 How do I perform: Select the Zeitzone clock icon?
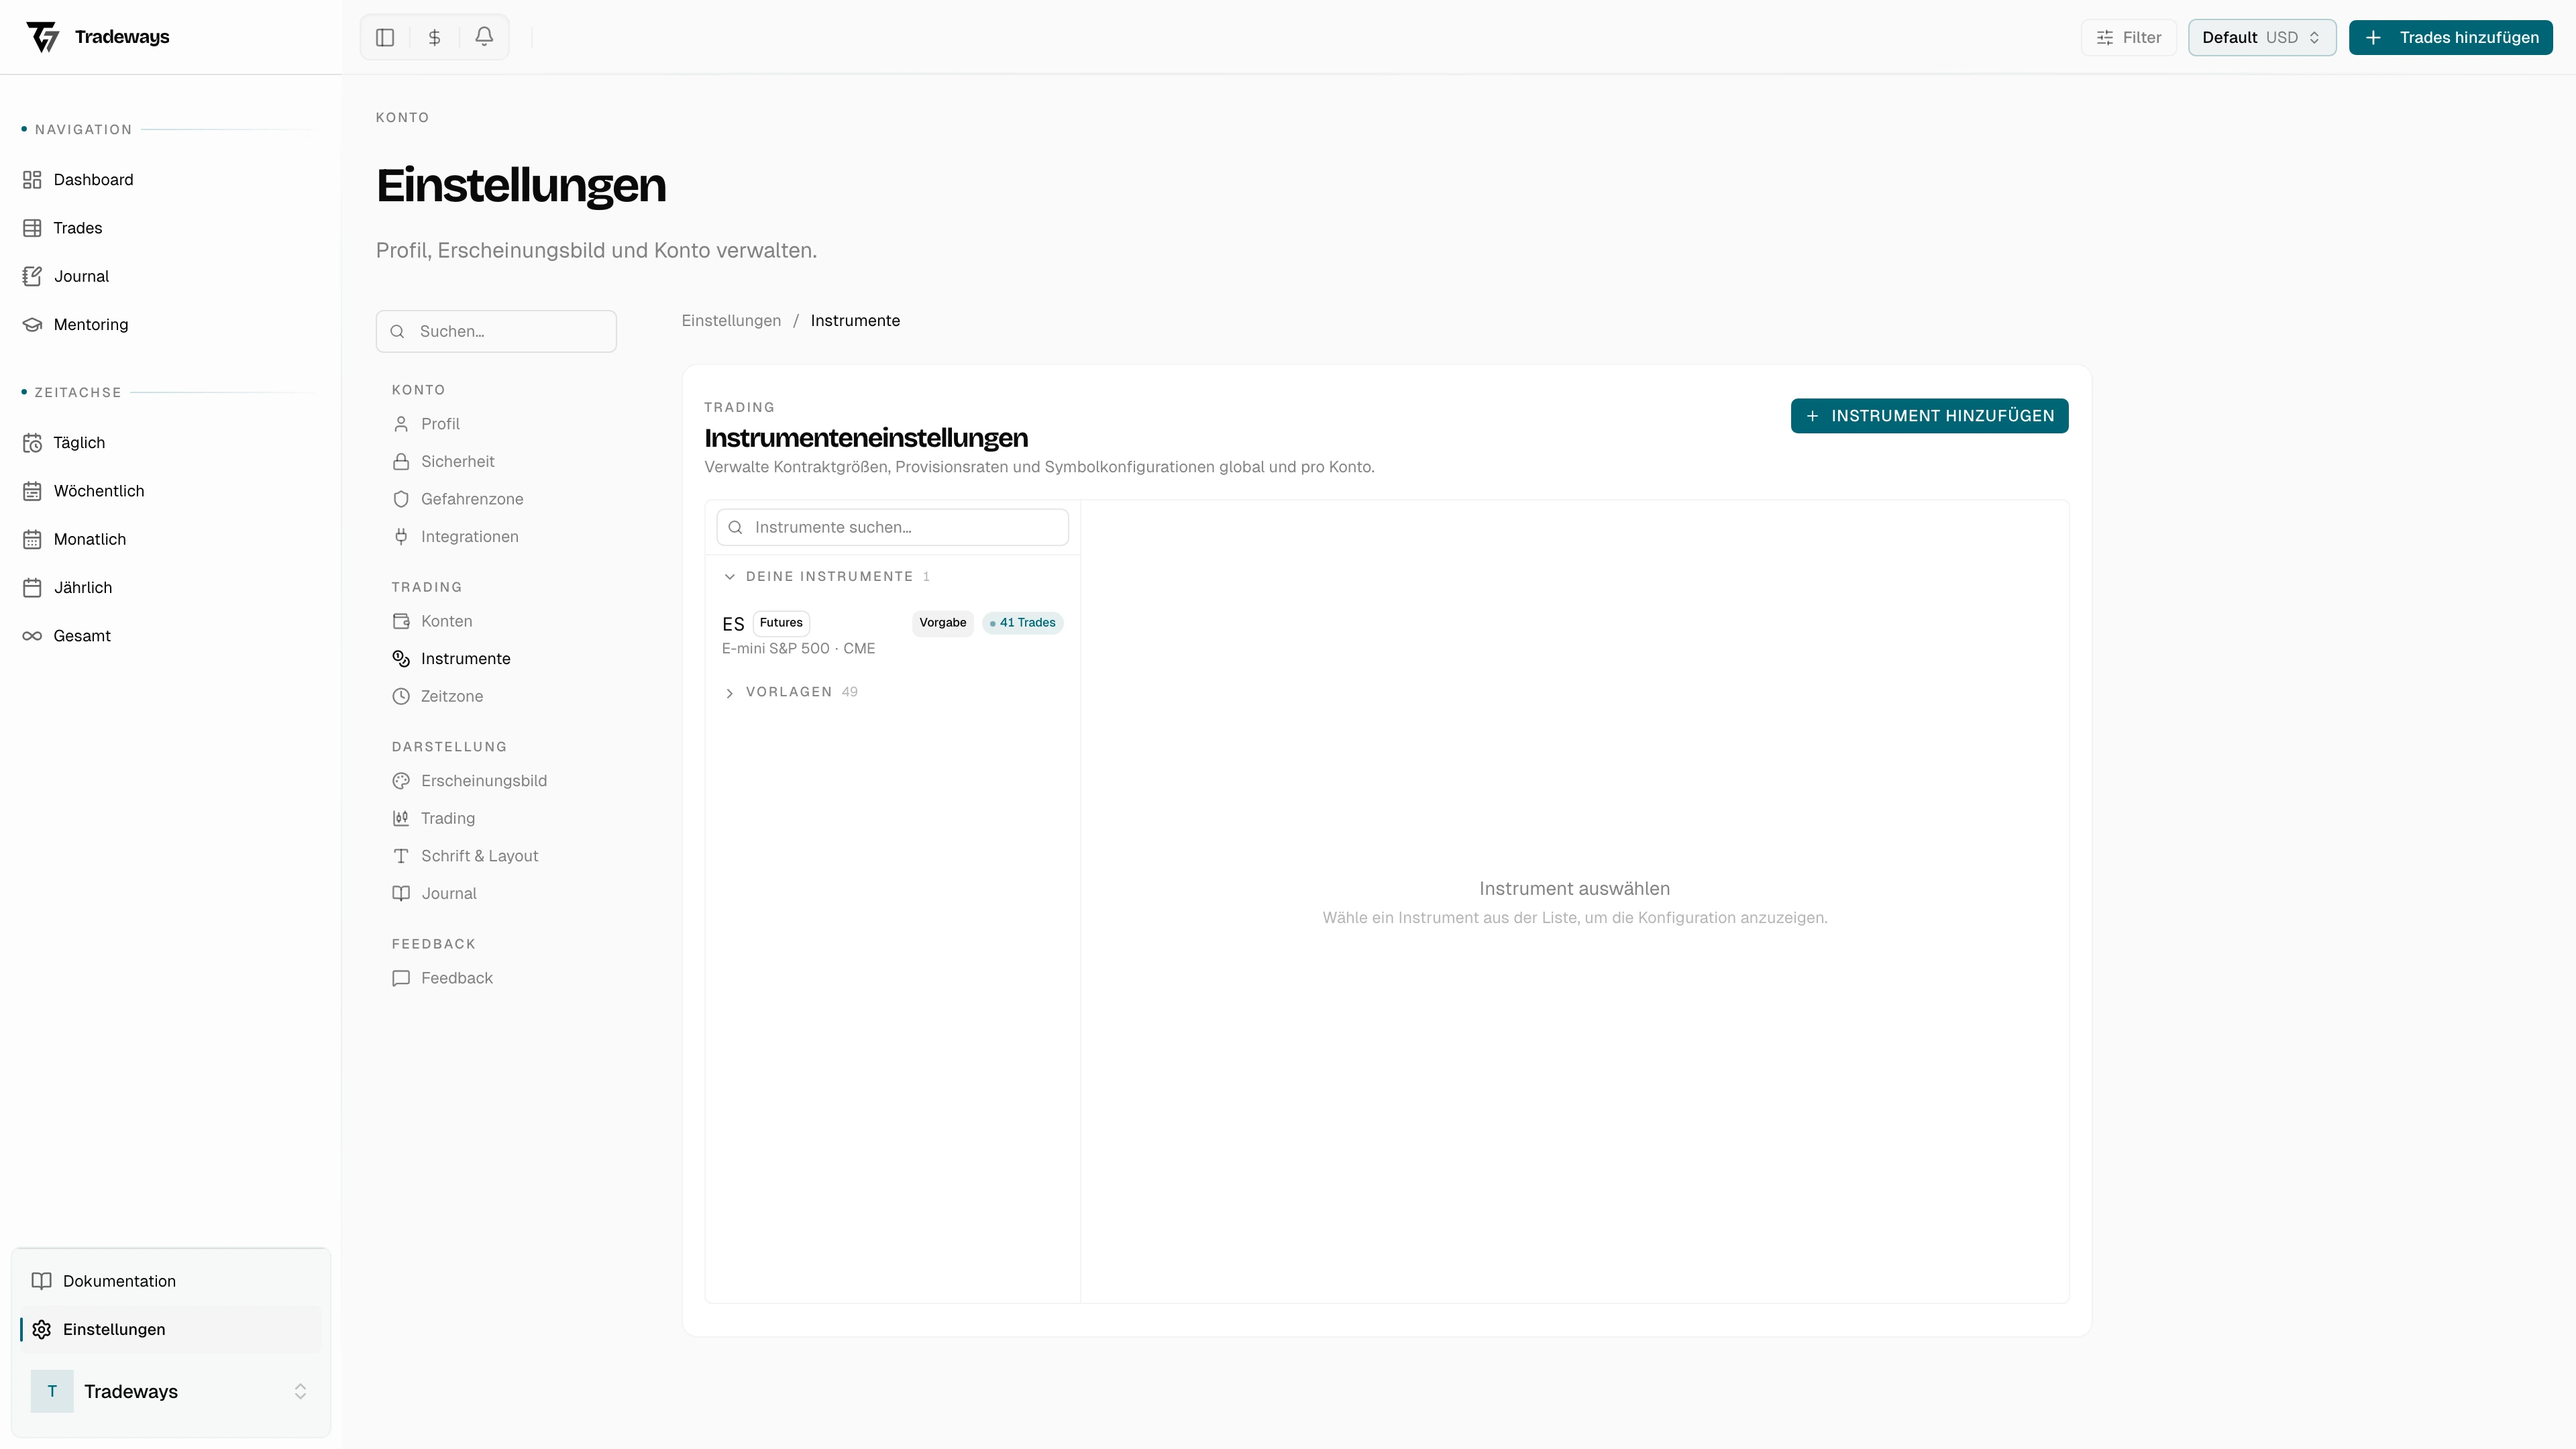[401, 696]
